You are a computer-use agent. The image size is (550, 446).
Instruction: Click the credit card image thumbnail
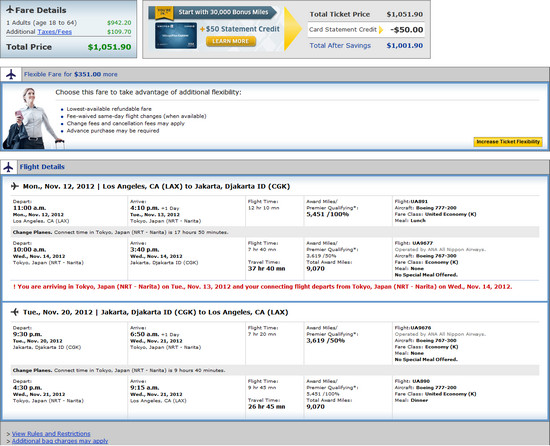coord(176,35)
